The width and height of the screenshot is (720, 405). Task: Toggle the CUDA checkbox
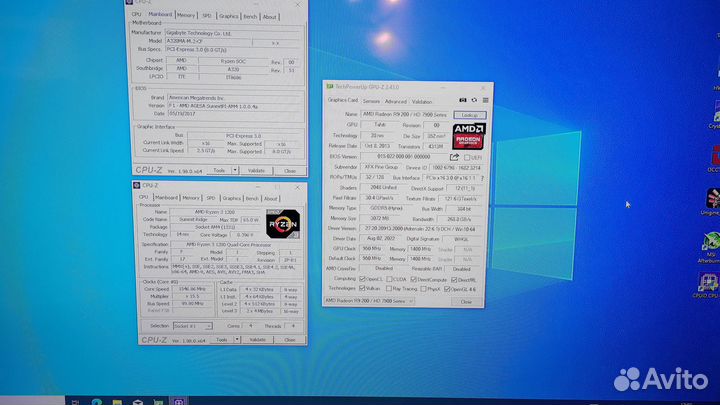click(x=389, y=279)
